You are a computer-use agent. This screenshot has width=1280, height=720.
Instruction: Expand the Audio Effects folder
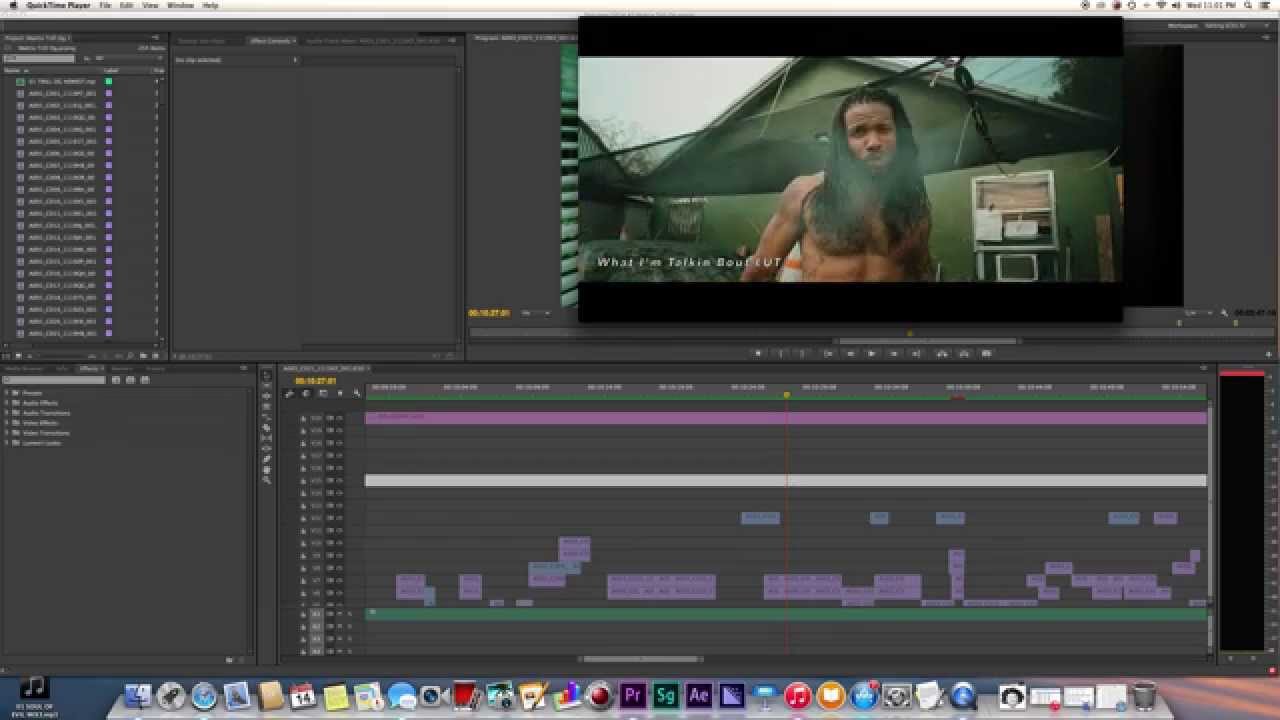coord(6,403)
